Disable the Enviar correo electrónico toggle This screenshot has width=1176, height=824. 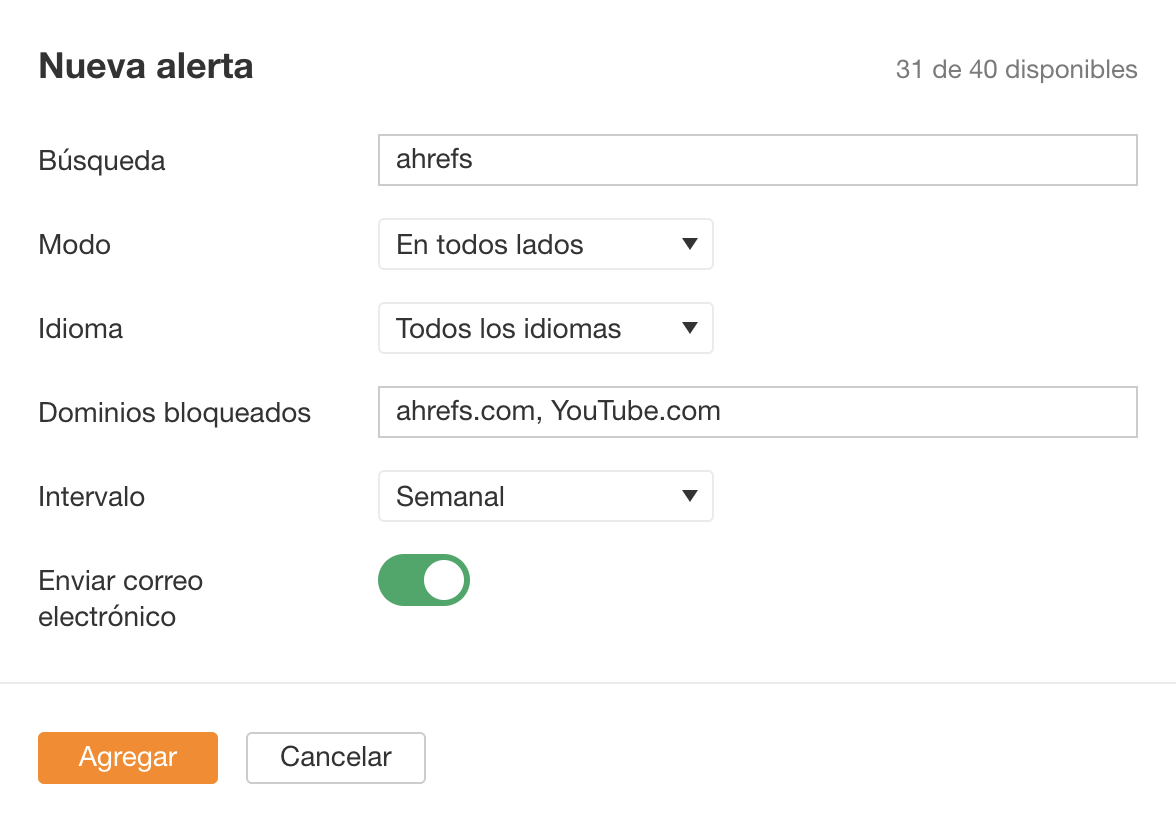coord(423,580)
